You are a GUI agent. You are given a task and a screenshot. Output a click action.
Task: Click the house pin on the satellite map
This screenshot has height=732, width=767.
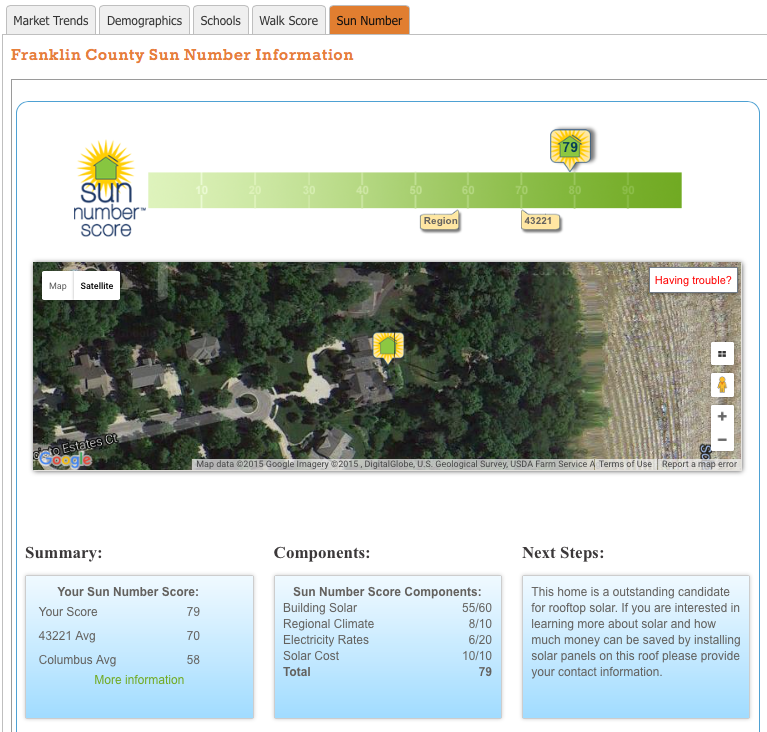388,347
